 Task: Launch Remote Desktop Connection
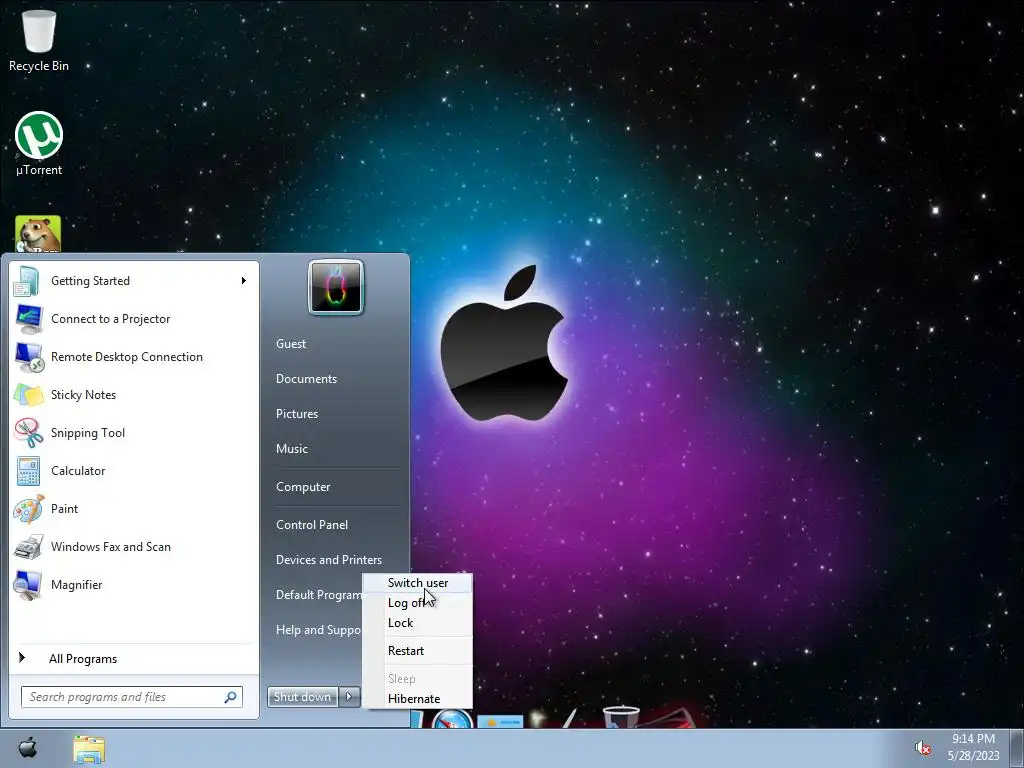(134, 357)
